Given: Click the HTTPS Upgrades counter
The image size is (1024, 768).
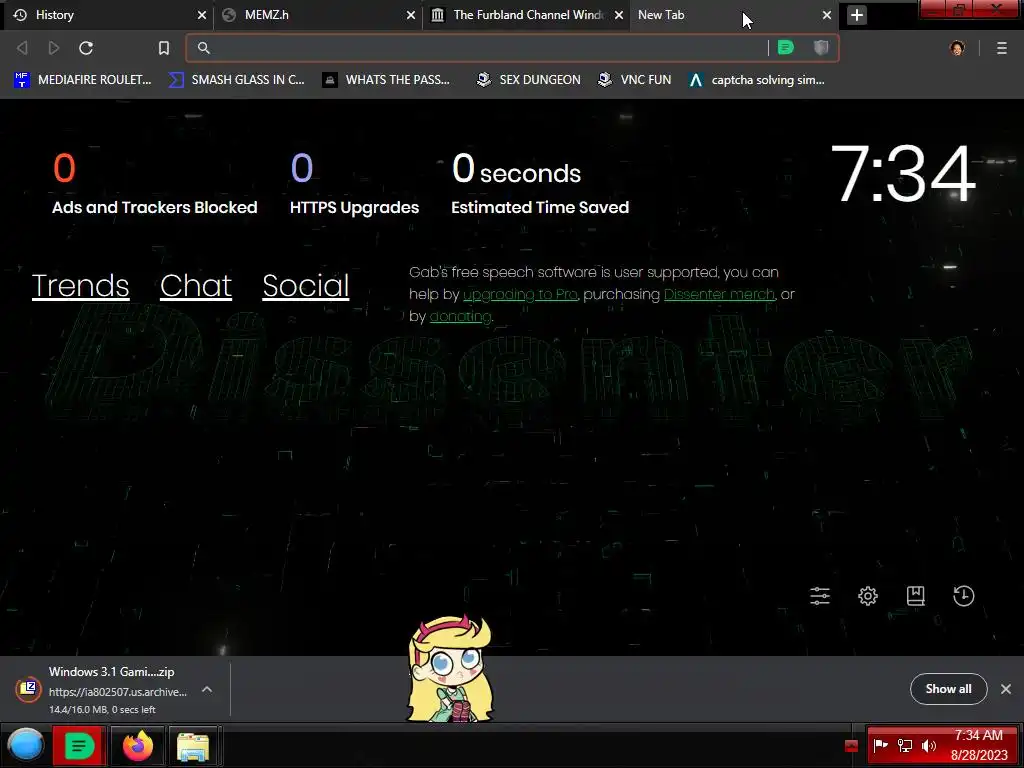Looking at the screenshot, I should pyautogui.click(x=355, y=185).
